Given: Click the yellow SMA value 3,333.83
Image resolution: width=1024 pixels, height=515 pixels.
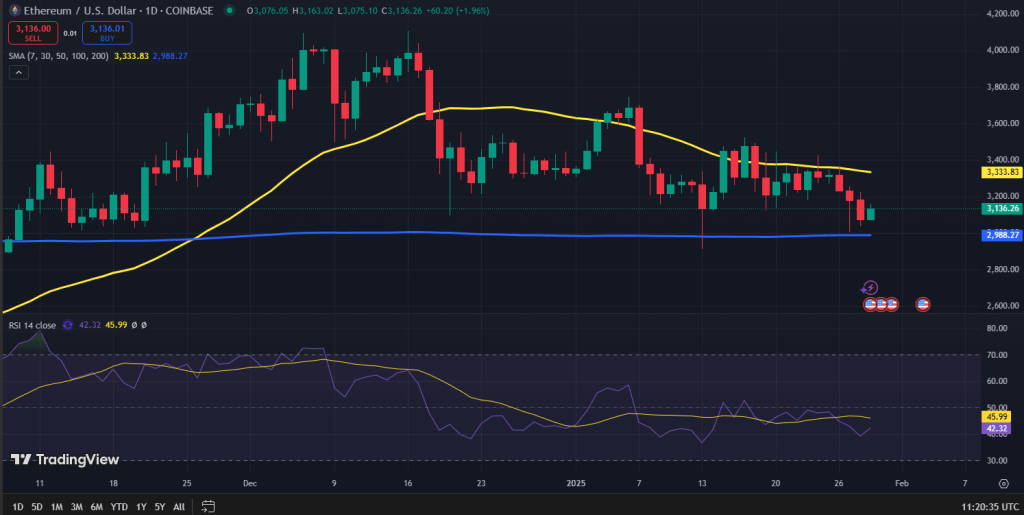Looking at the screenshot, I should [131, 56].
